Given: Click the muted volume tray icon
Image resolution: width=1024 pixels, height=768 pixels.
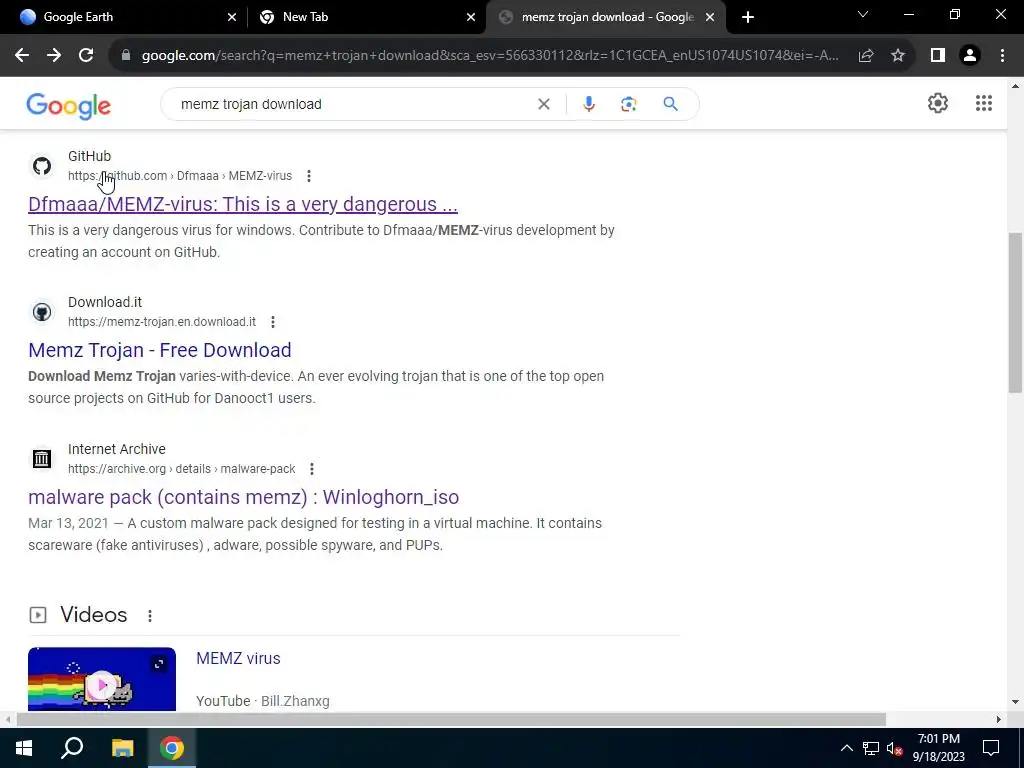Looking at the screenshot, I should point(894,748).
